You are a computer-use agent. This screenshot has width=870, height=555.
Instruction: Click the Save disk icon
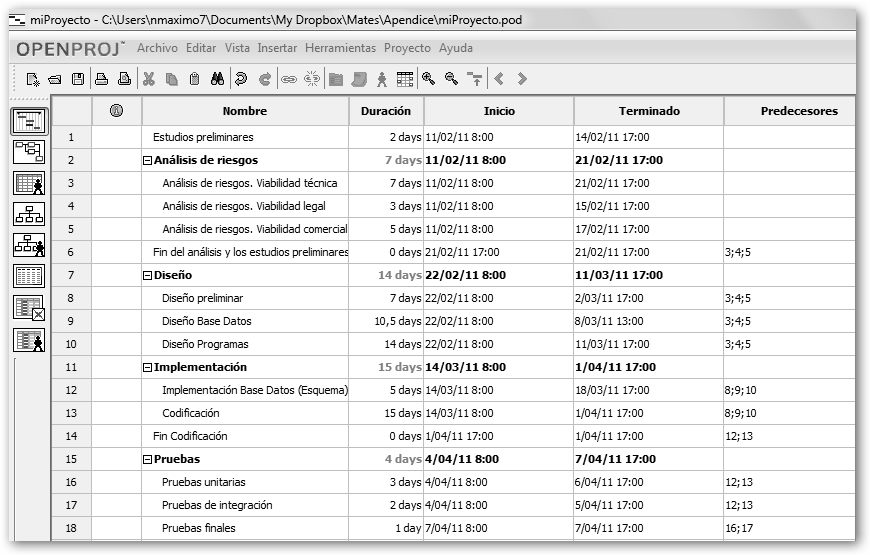coord(77,79)
